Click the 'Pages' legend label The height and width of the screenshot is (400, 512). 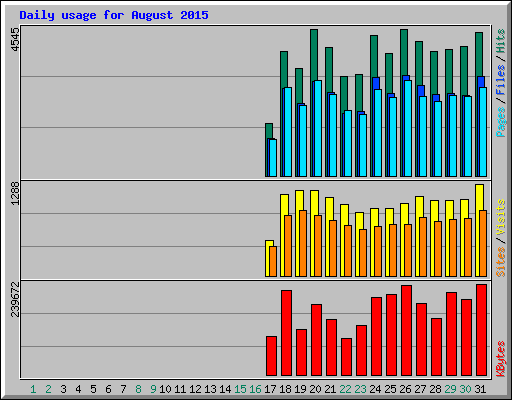pyautogui.click(x=501, y=122)
